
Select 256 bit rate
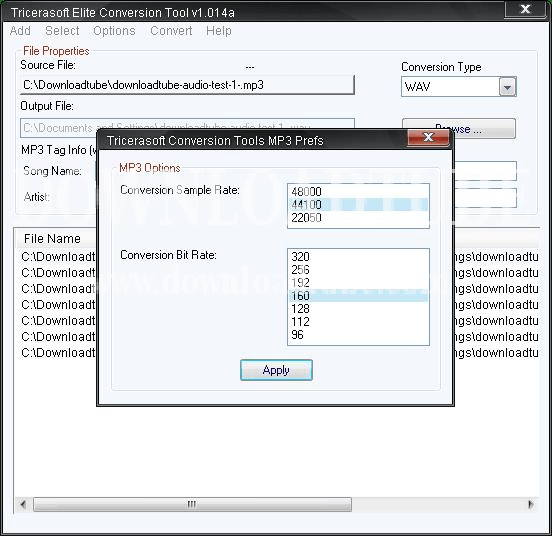[x=358, y=270]
